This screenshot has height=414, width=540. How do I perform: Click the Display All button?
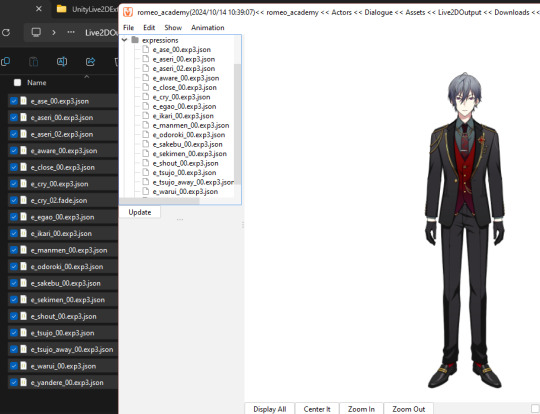pos(270,409)
